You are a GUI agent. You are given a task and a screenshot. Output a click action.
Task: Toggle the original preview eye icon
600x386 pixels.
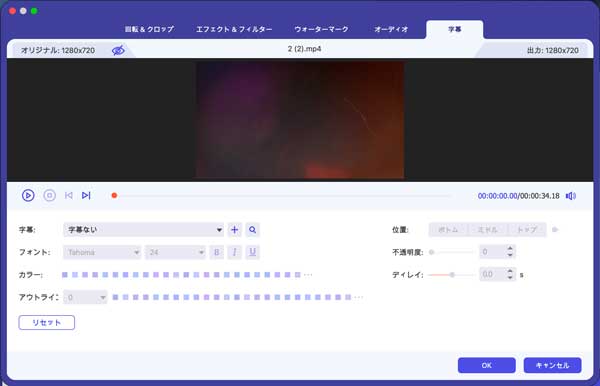(x=118, y=50)
